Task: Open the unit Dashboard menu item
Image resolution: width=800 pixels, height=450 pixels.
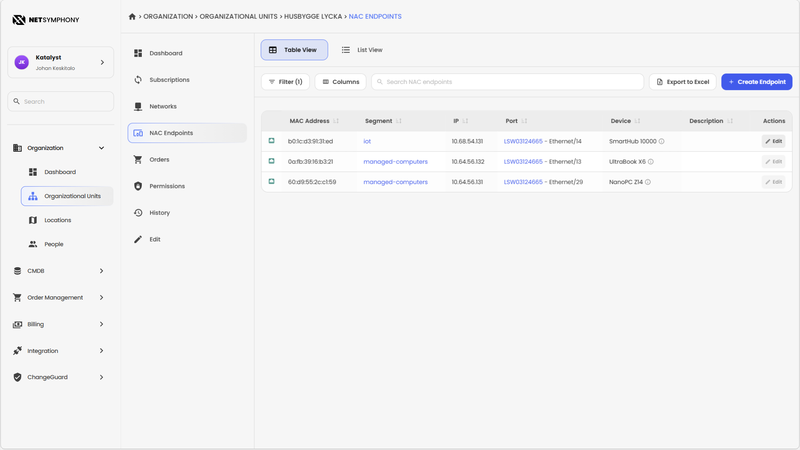Action: coord(187,53)
